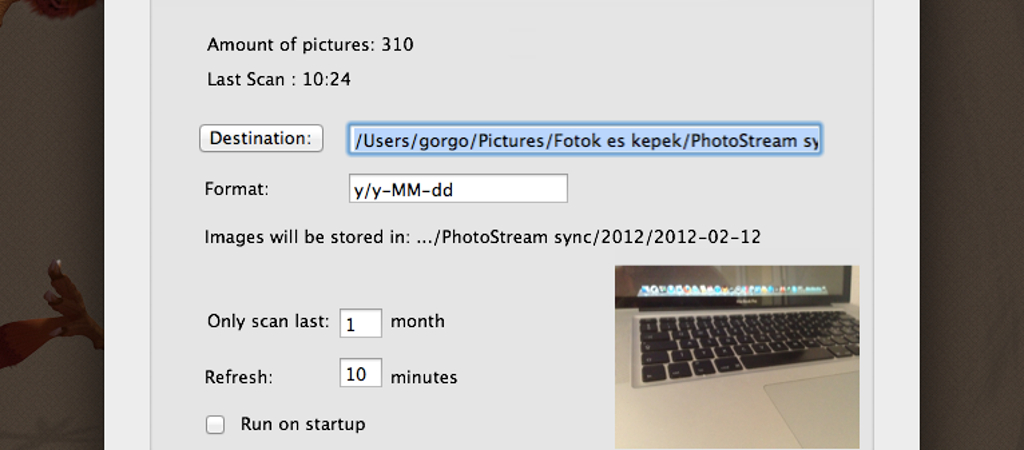Focus the Format field showing y/y-MM-dd

(458, 189)
